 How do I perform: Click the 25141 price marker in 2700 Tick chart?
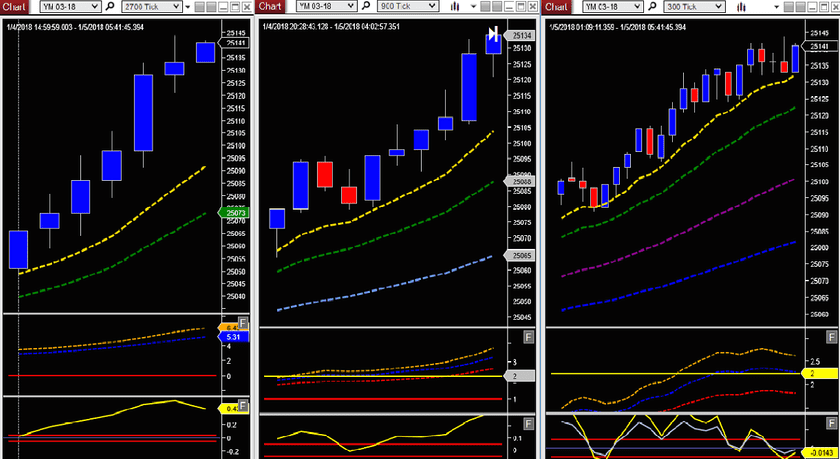[234, 44]
